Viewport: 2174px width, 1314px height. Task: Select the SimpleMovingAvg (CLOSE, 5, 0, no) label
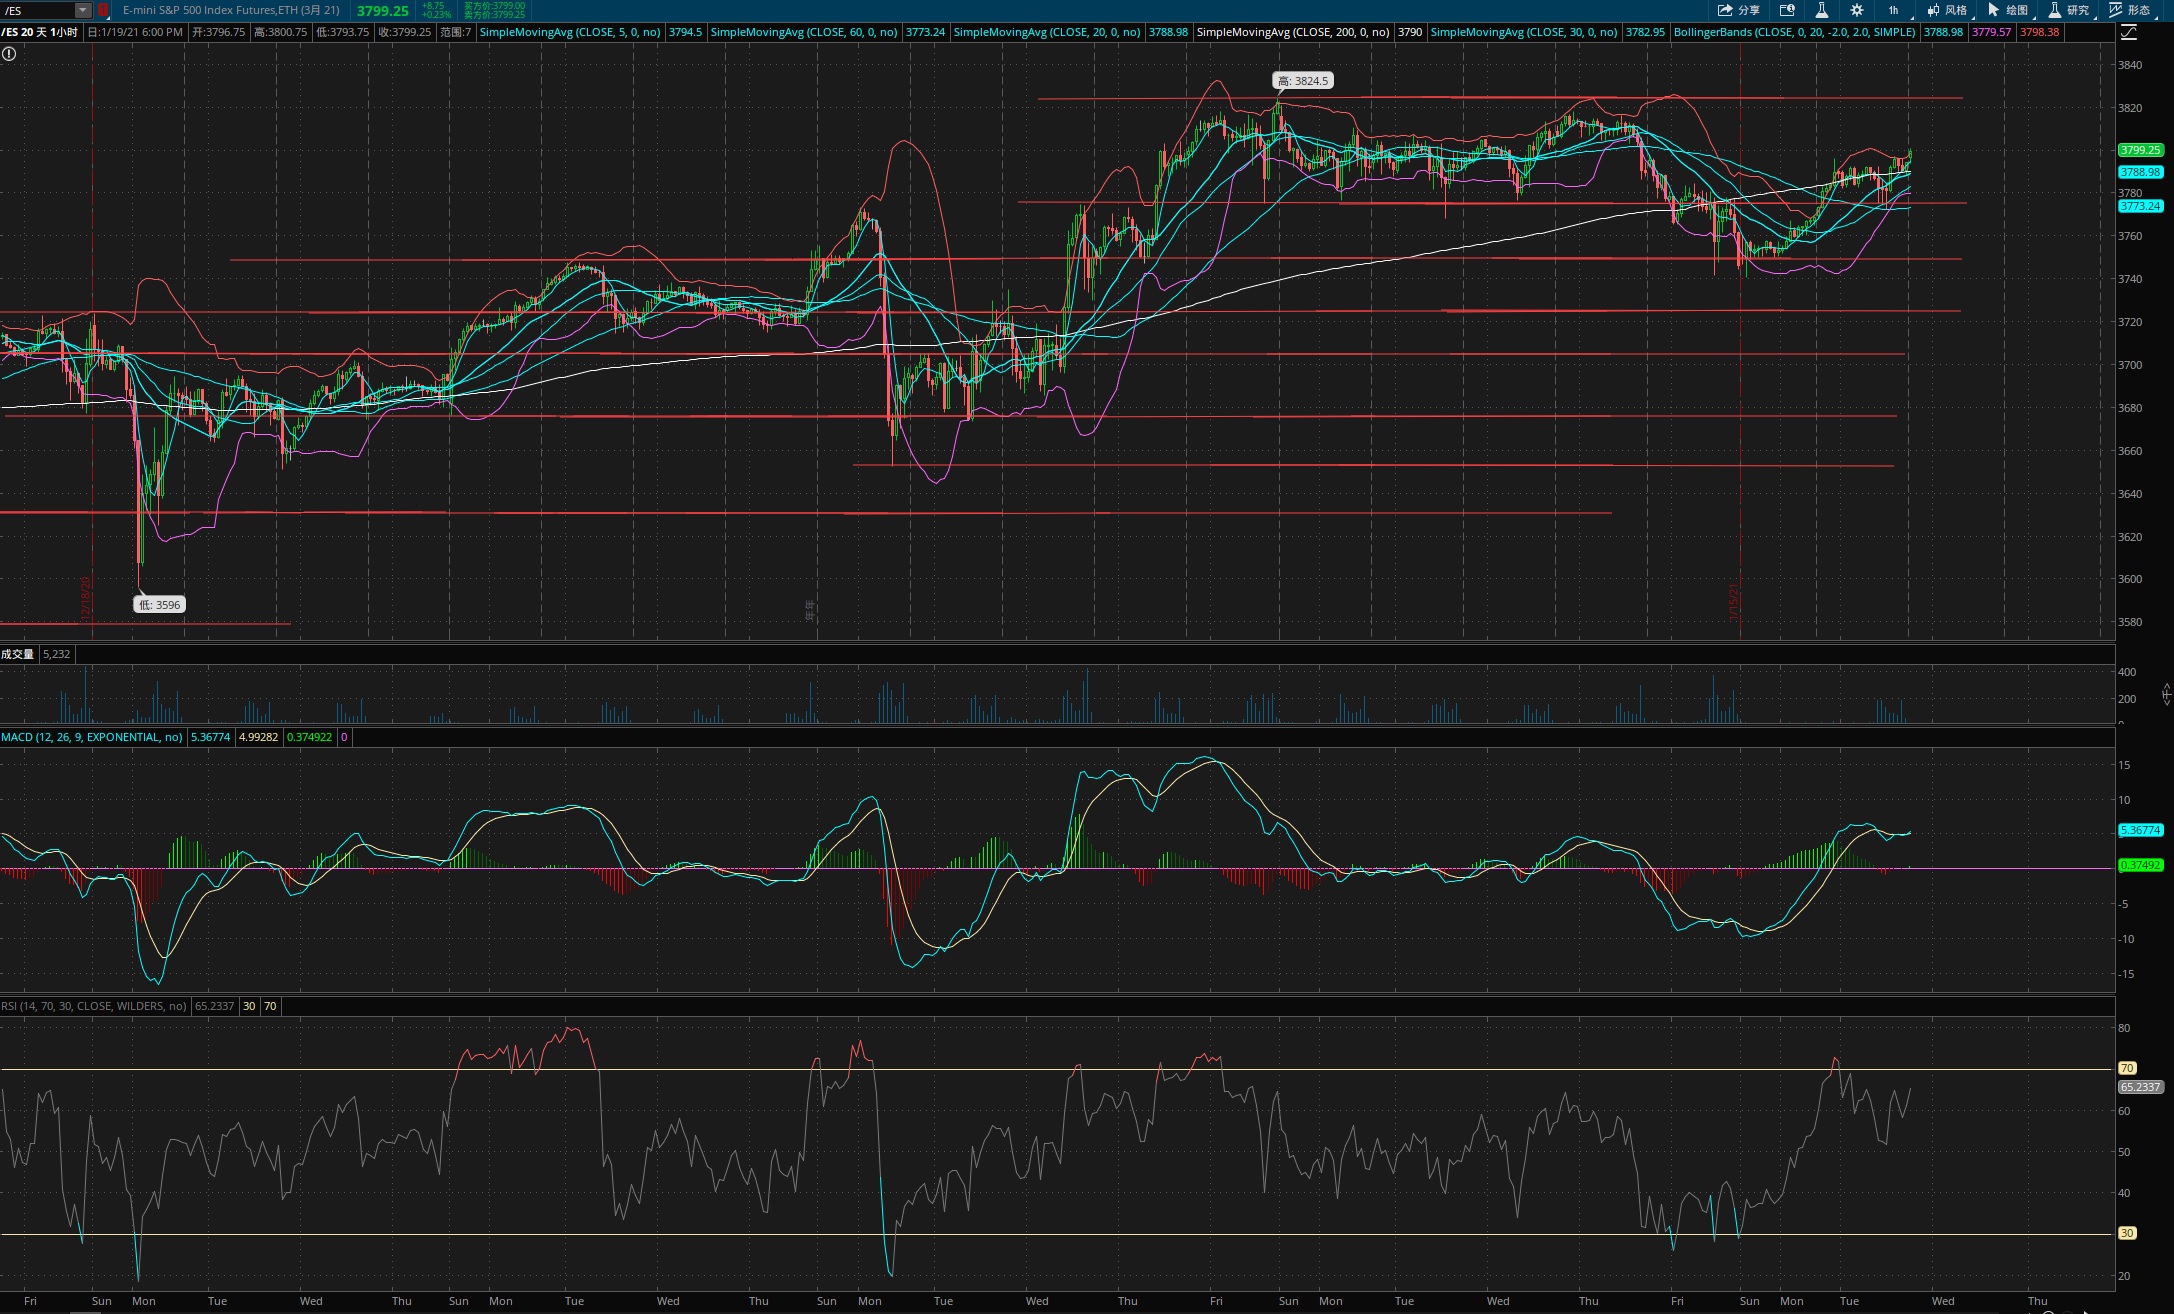coord(570,32)
